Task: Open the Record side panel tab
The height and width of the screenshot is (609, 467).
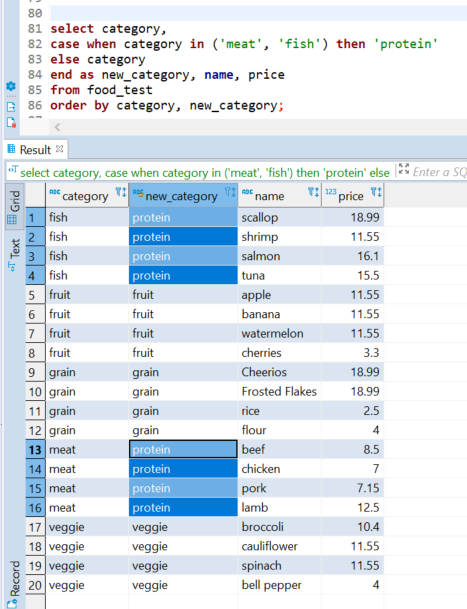Action: (x=14, y=583)
